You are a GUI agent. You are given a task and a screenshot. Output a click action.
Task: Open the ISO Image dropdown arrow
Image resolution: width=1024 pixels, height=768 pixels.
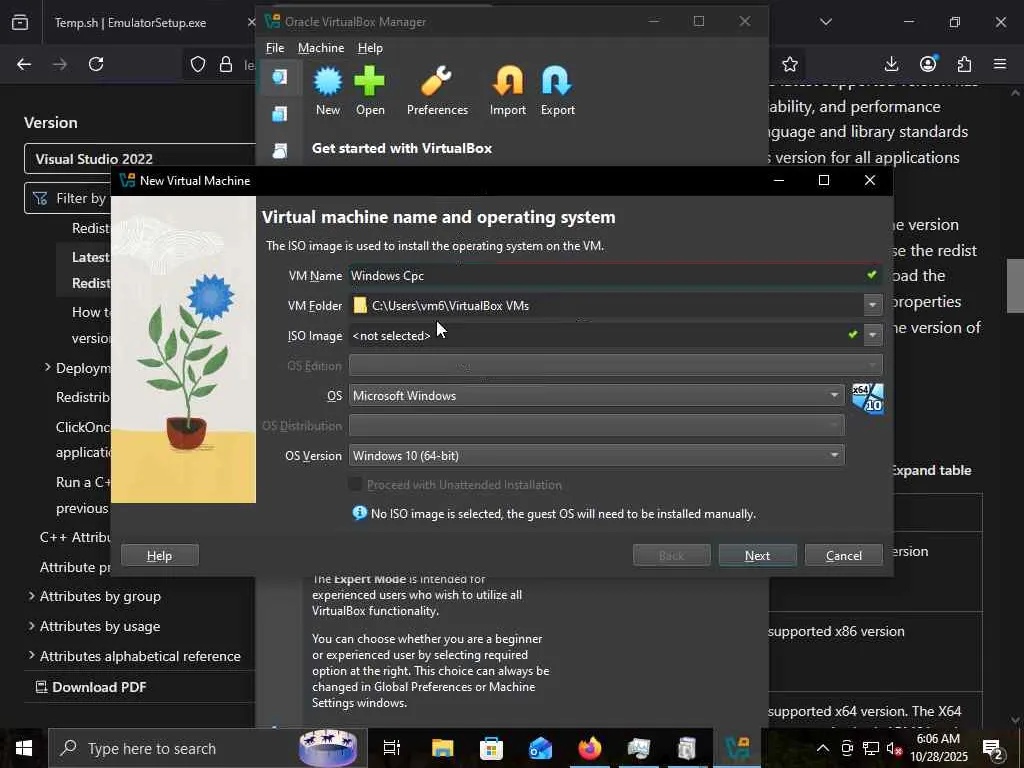click(872, 335)
